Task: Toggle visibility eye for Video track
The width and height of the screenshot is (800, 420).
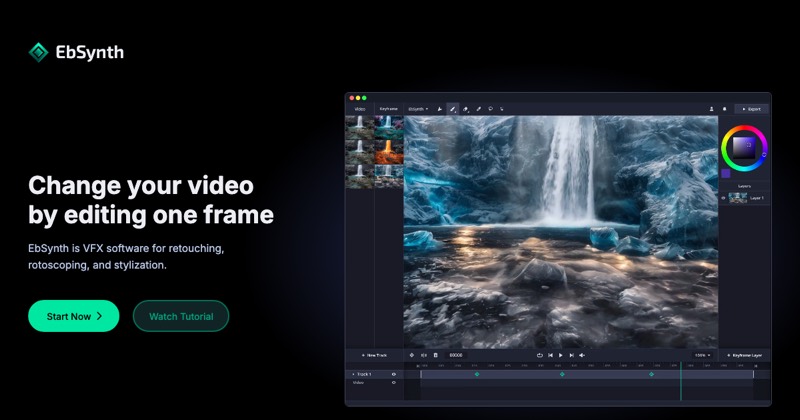Action: pyautogui.click(x=394, y=382)
